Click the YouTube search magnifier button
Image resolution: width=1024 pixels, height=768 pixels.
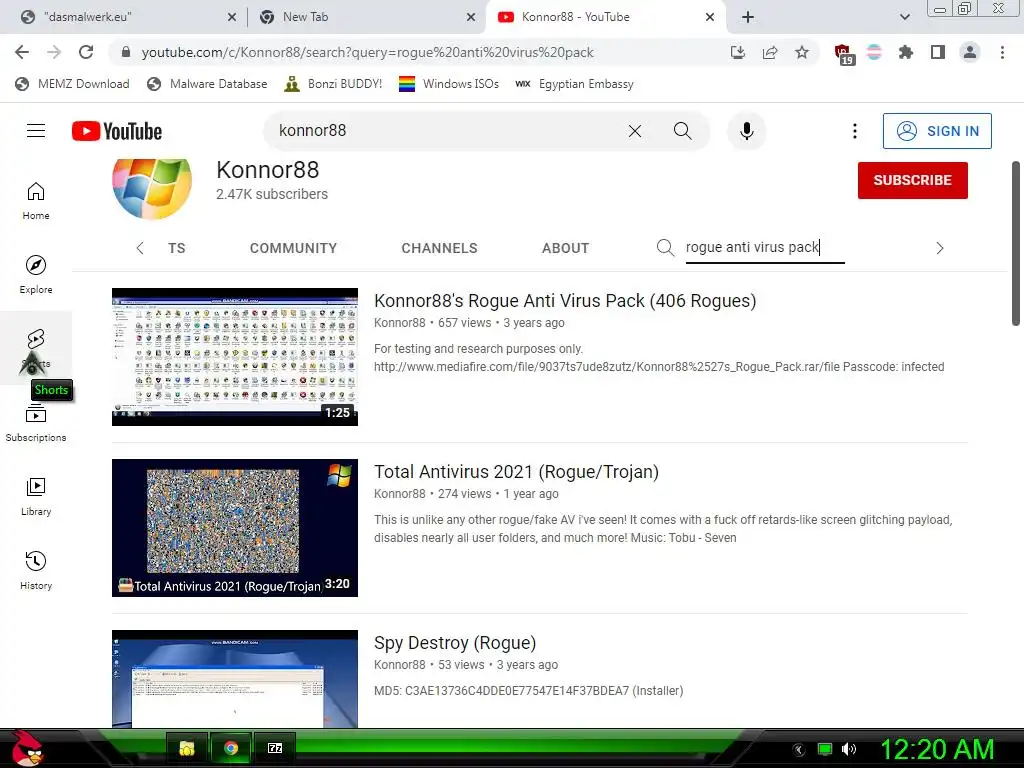point(682,131)
